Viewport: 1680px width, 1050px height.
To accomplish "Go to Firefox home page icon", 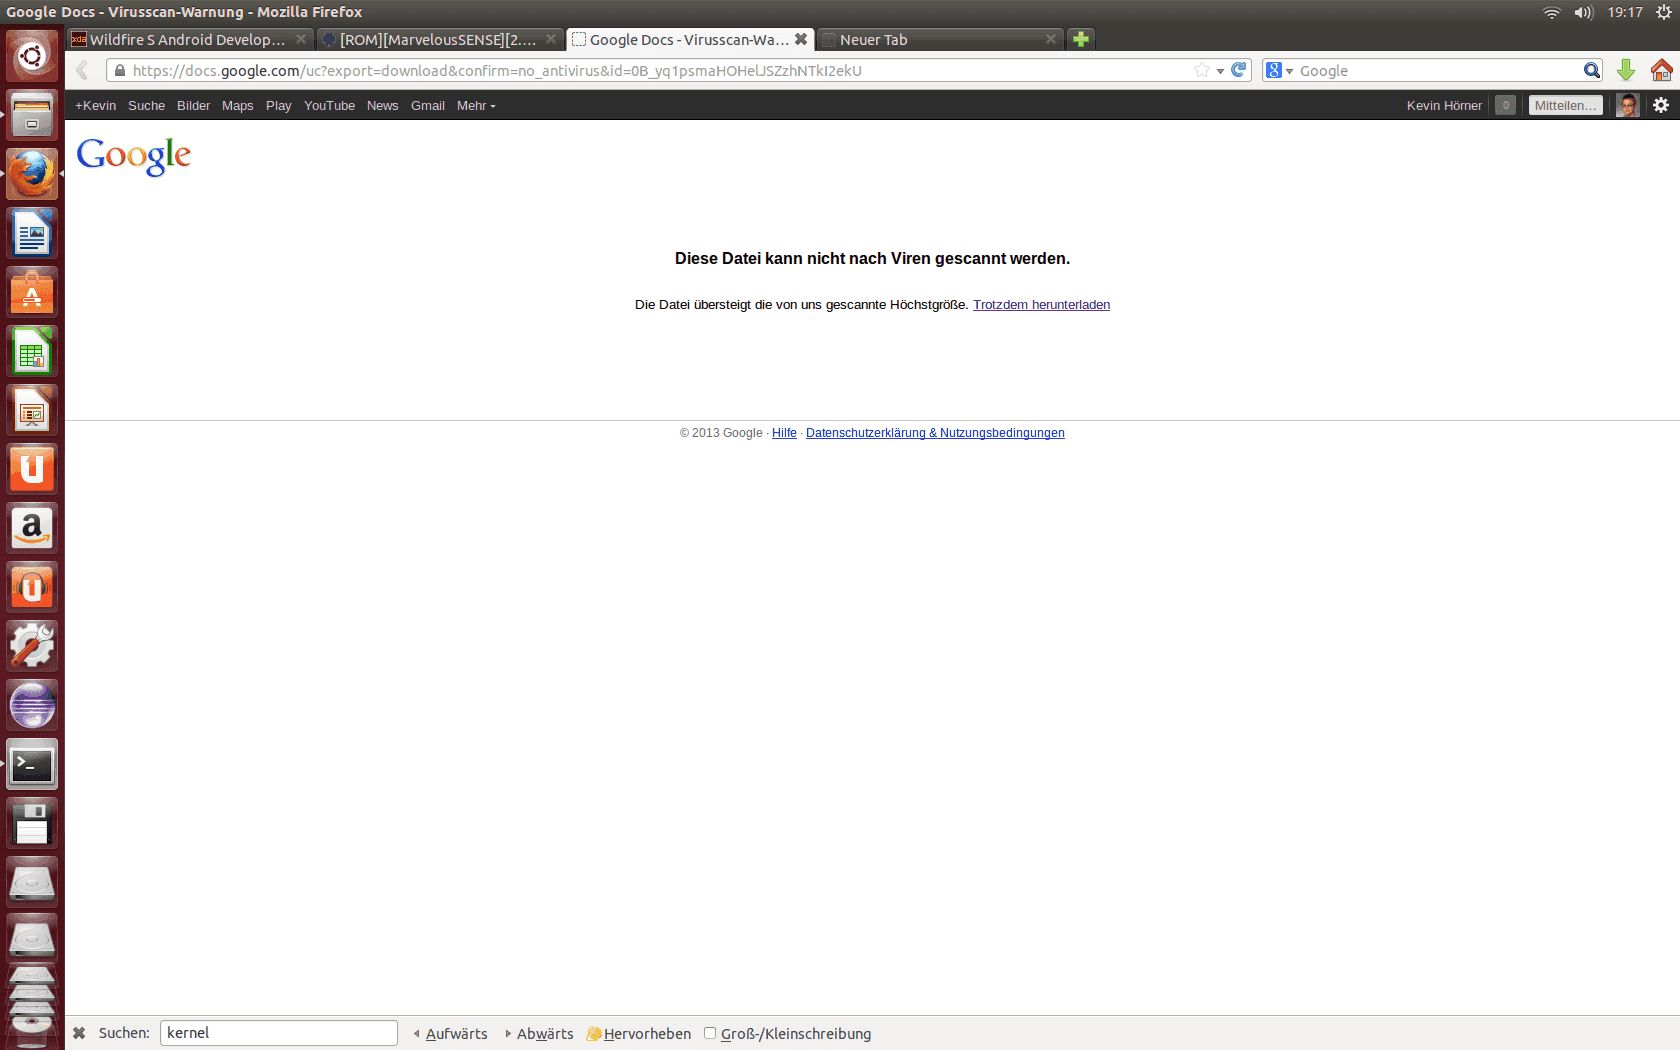I will pos(1661,70).
